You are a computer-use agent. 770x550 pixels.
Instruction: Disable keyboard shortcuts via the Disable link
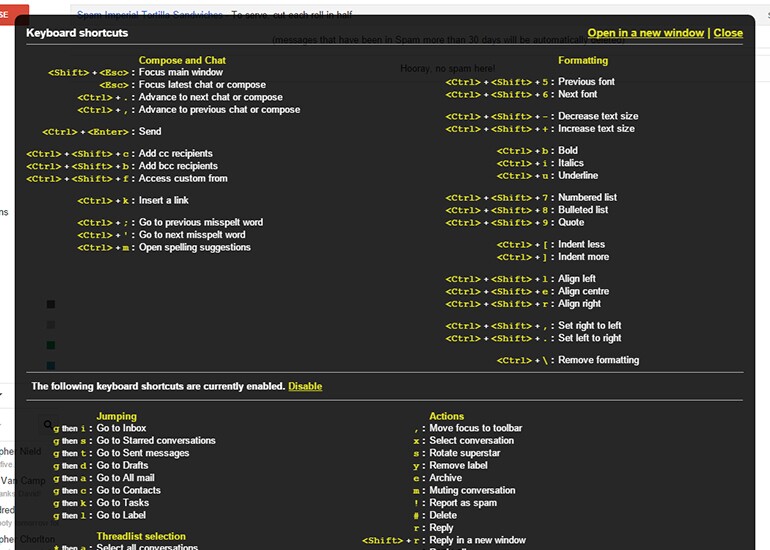pyautogui.click(x=305, y=386)
